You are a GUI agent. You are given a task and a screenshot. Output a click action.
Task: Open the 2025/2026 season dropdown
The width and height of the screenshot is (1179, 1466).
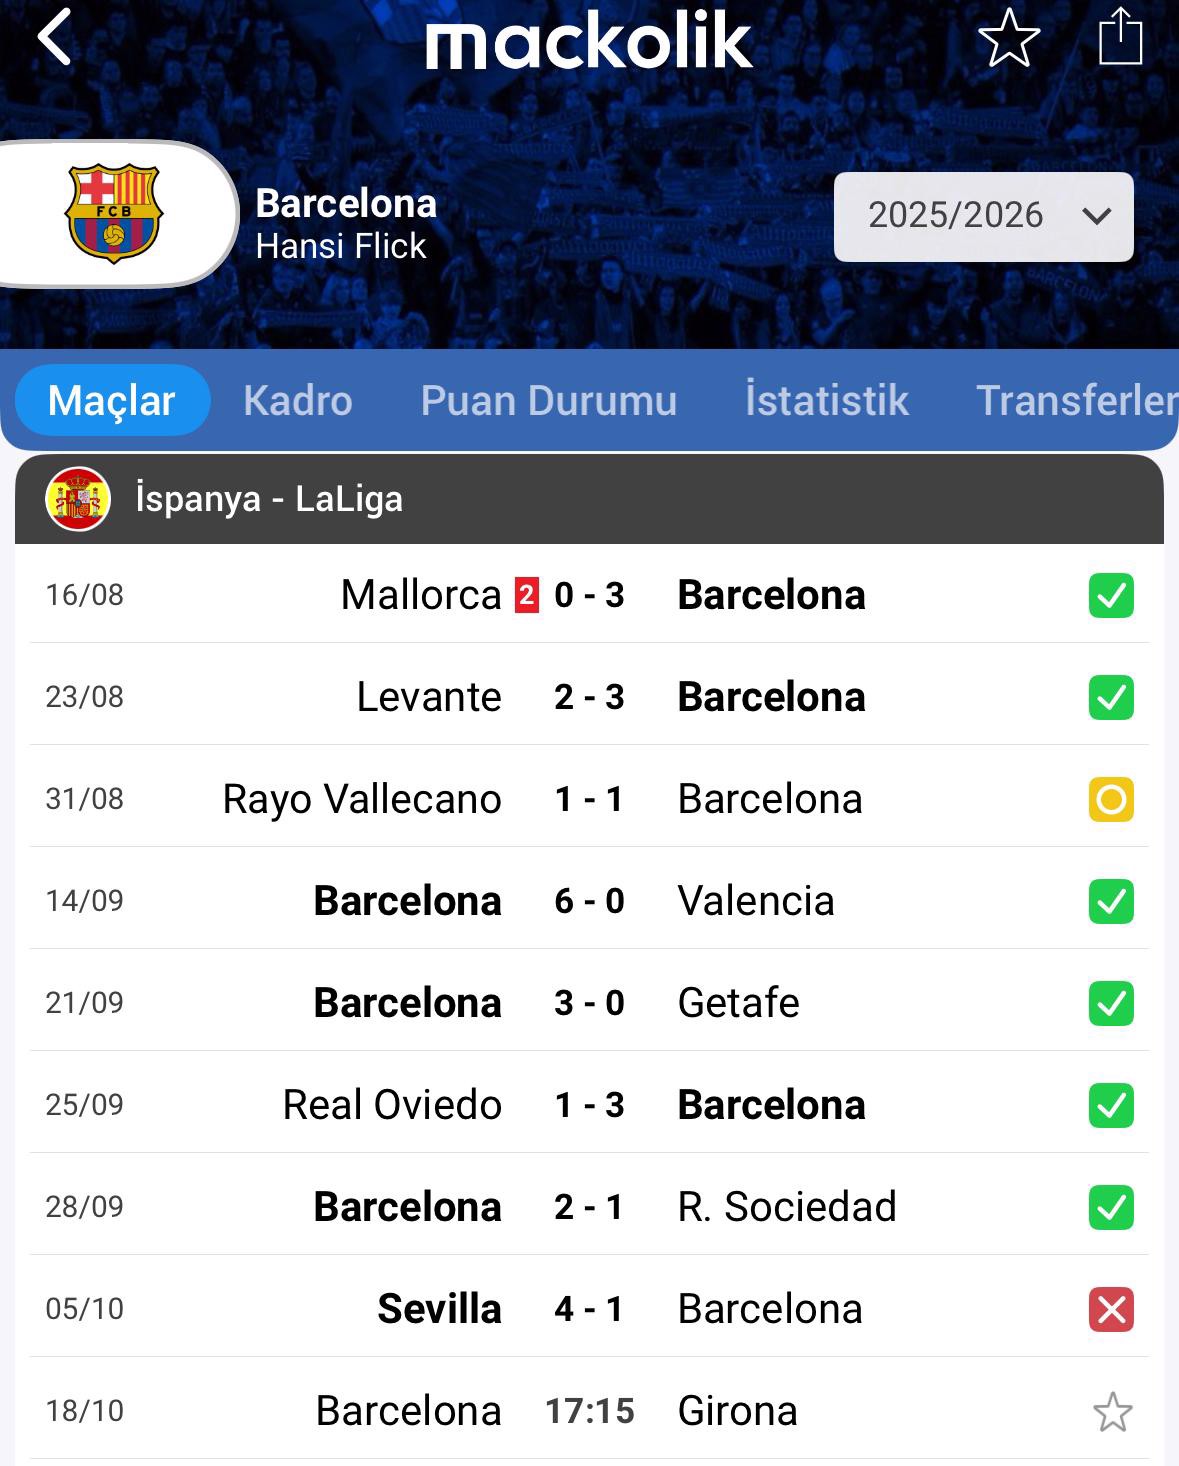point(983,216)
